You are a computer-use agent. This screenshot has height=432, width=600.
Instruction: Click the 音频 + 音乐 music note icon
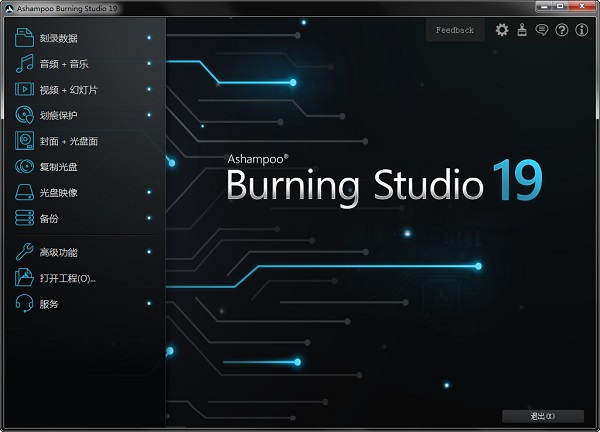click(24, 64)
